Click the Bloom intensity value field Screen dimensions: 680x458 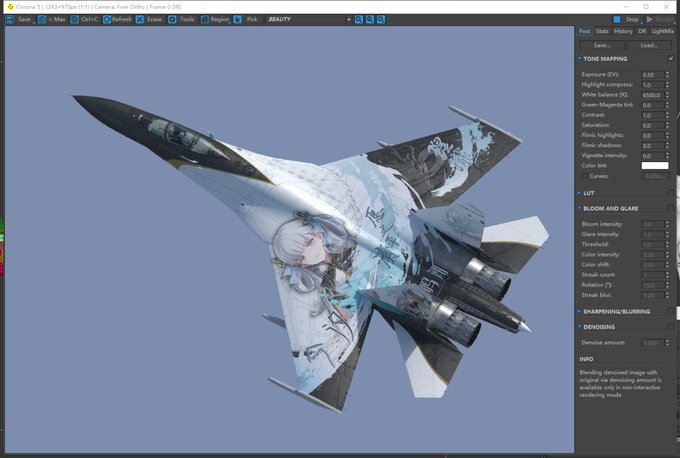click(x=653, y=224)
